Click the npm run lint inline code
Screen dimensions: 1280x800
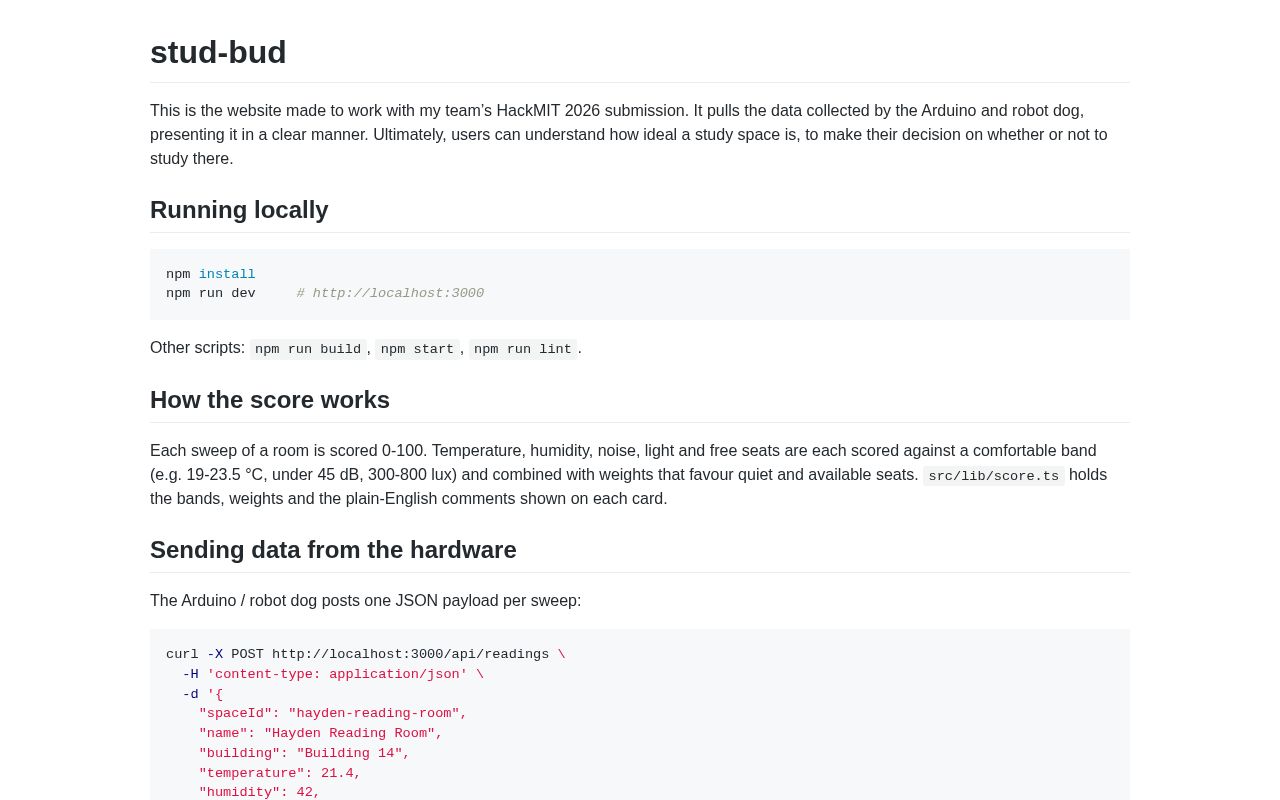point(523,349)
